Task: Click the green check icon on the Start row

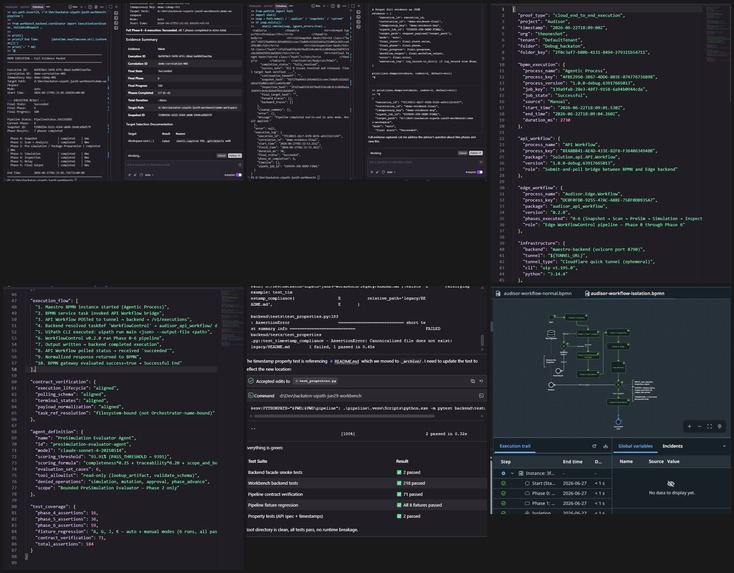Action: pos(503,483)
